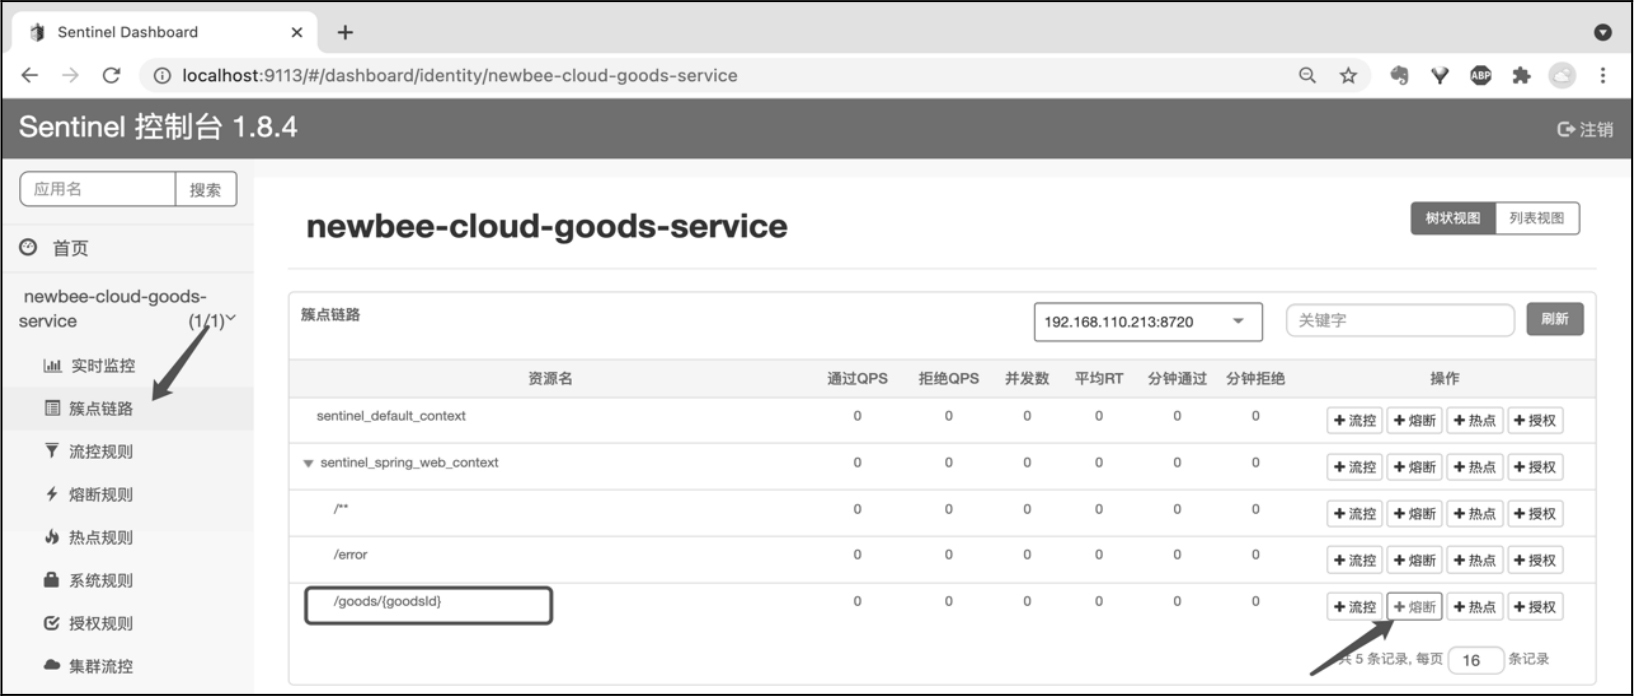This screenshot has height=696, width=1634.
Task: Open the extensions puzzle piece menu
Action: (x=1521, y=75)
